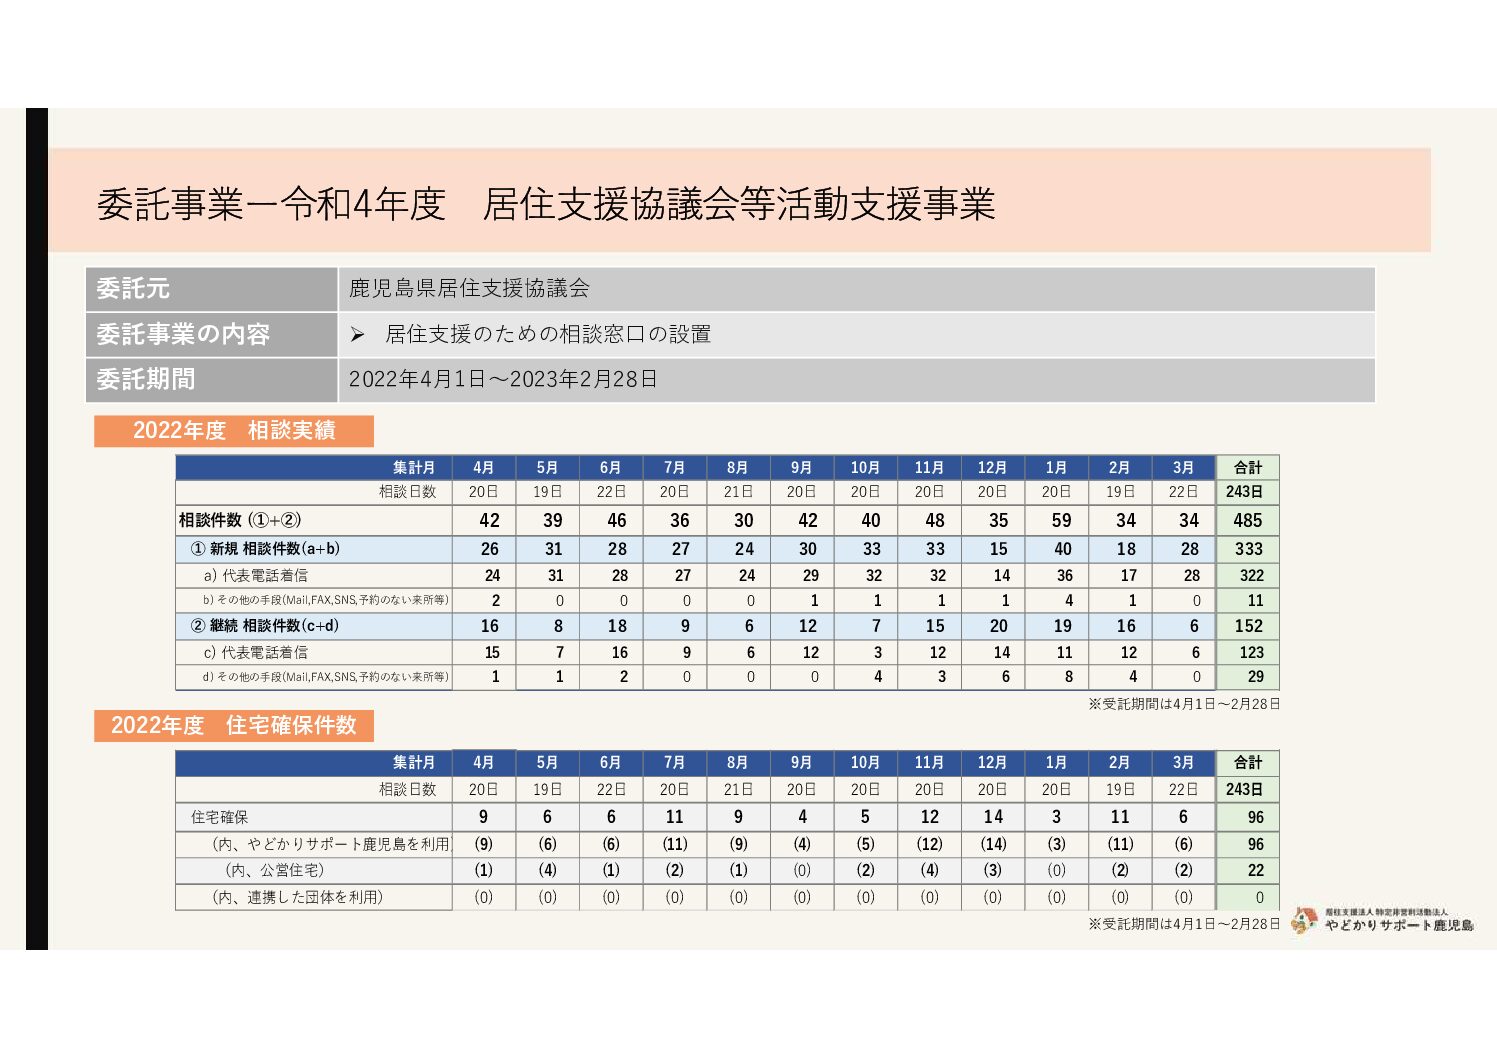Click row label (内、やどかりサポート鹿児島を利用)

click(x=331, y=844)
